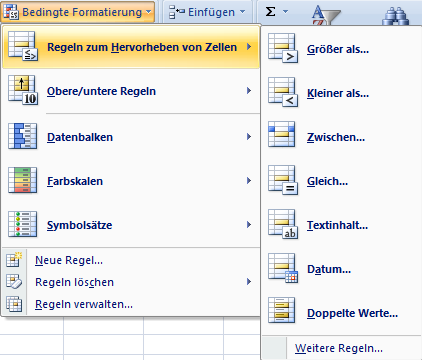Click the Sort and Filter funnel icon

tap(326, 15)
